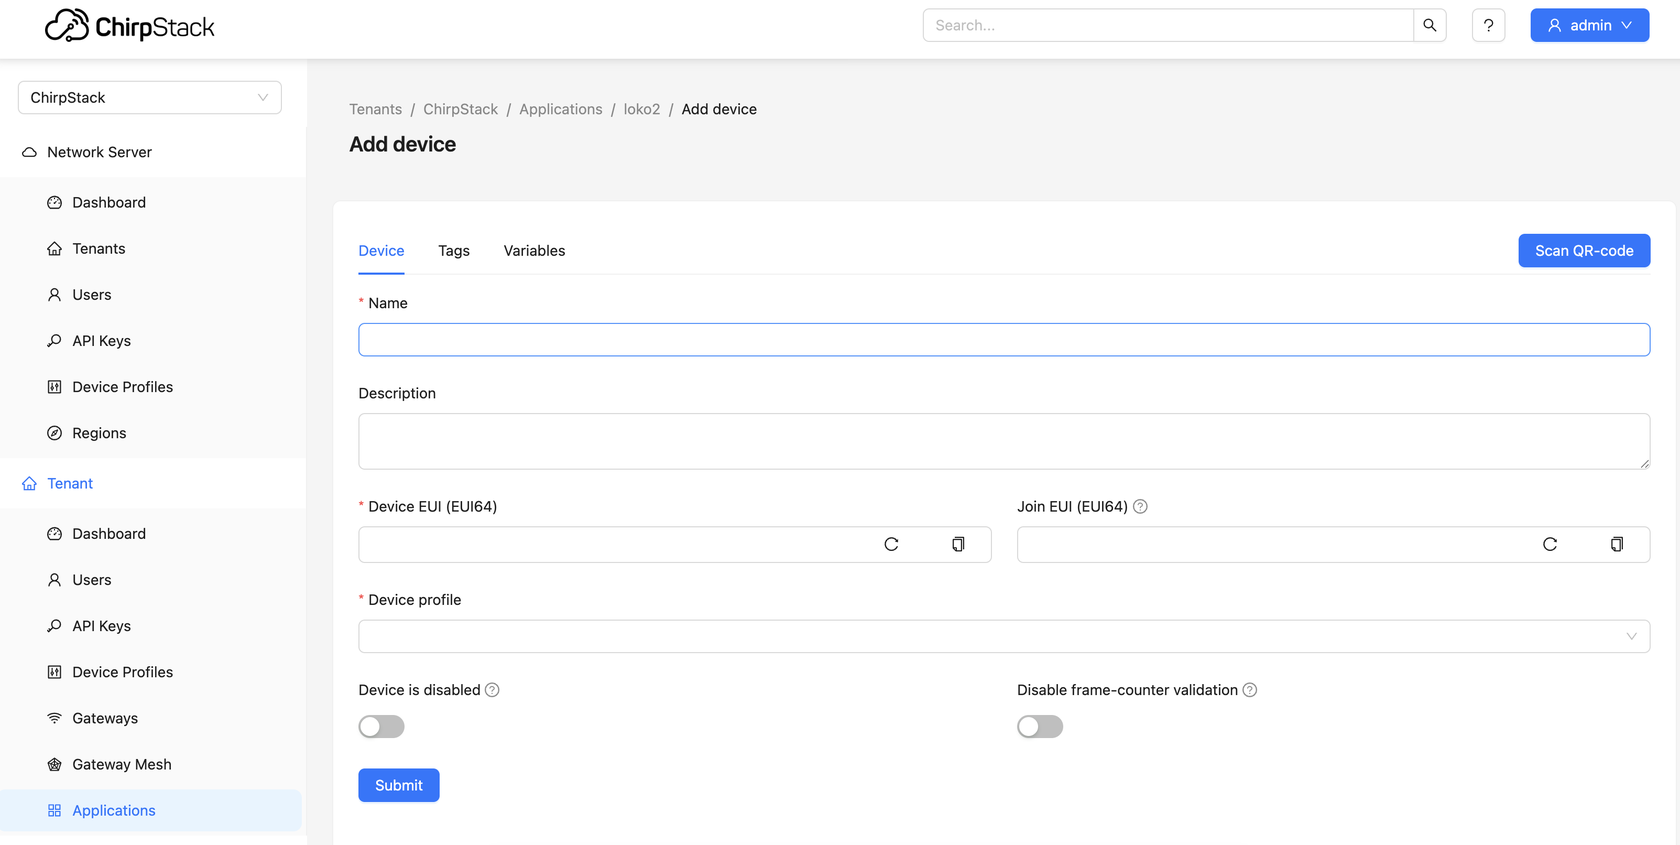The width and height of the screenshot is (1680, 845).
Task: Generate random Device EUI with refresh icon
Action: tap(891, 544)
